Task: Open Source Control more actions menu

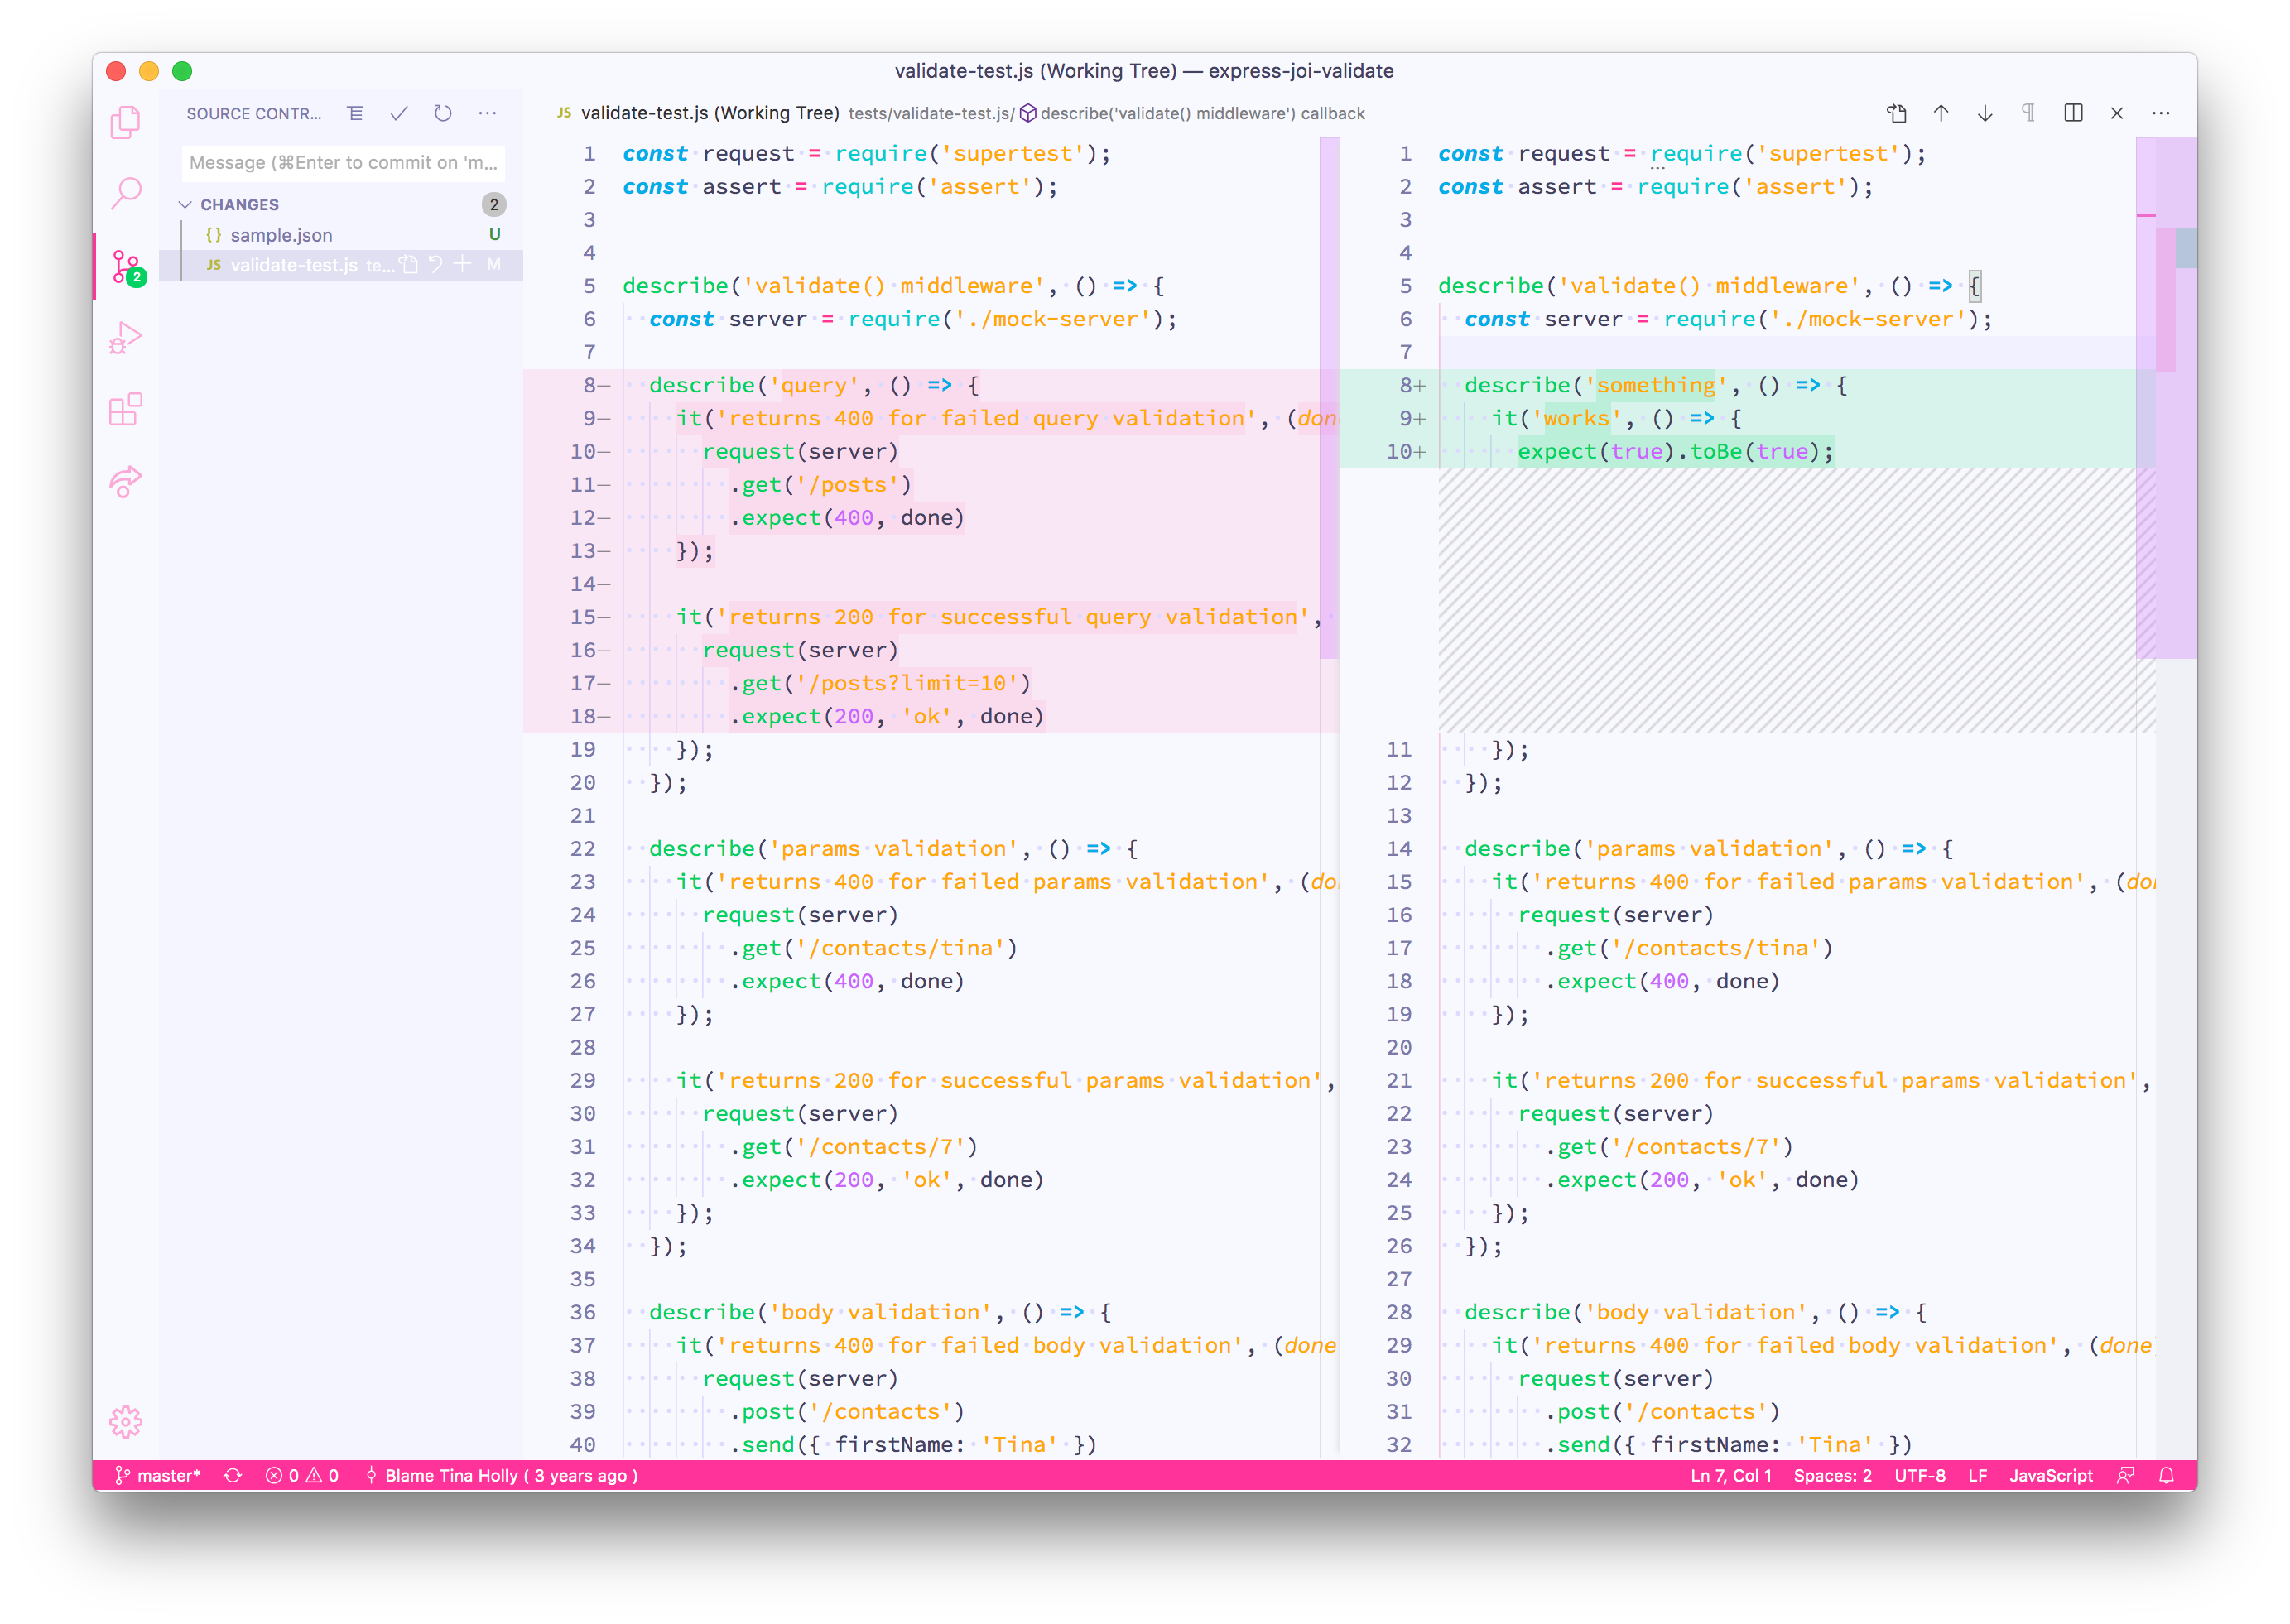Action: pos(488,114)
